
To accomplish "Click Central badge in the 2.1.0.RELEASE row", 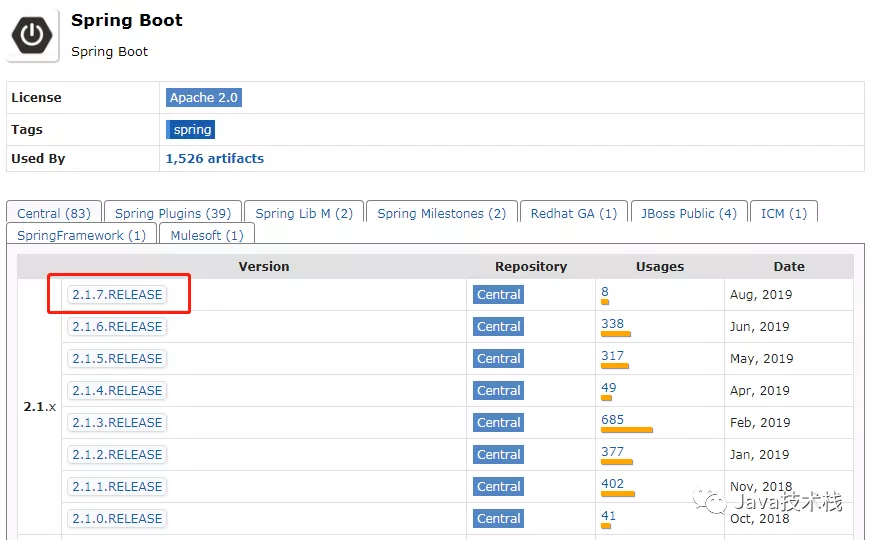I will [498, 518].
